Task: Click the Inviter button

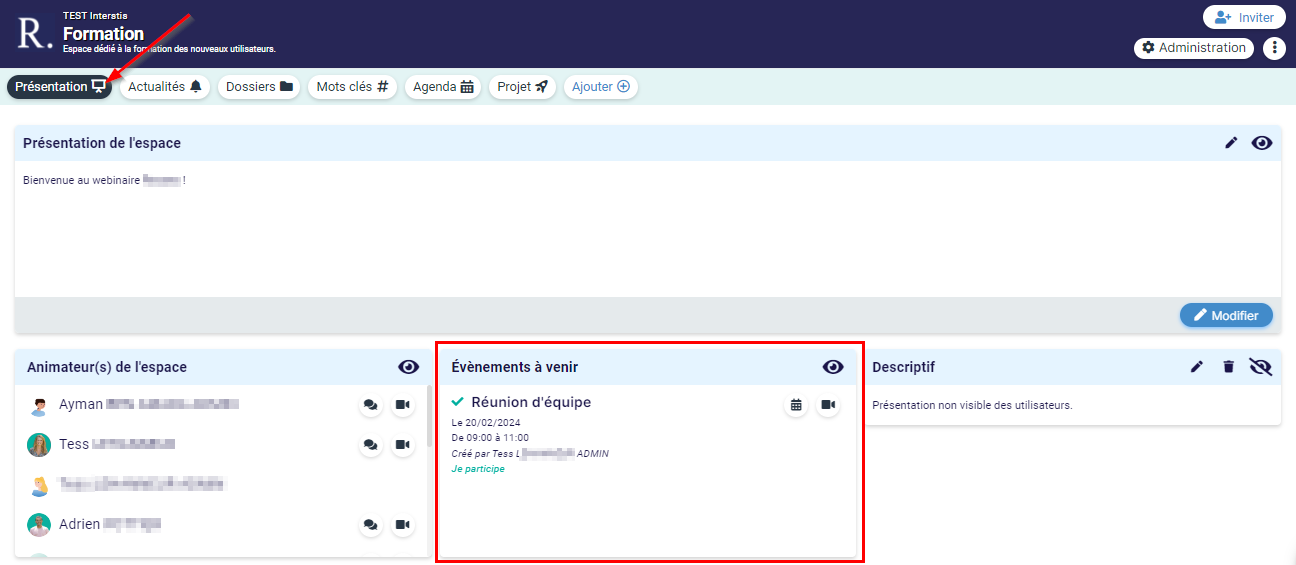Action: pyautogui.click(x=1244, y=17)
